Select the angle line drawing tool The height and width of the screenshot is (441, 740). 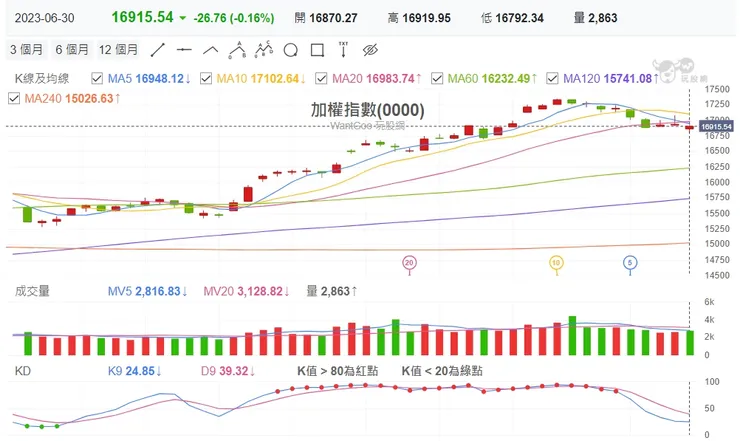coord(210,50)
